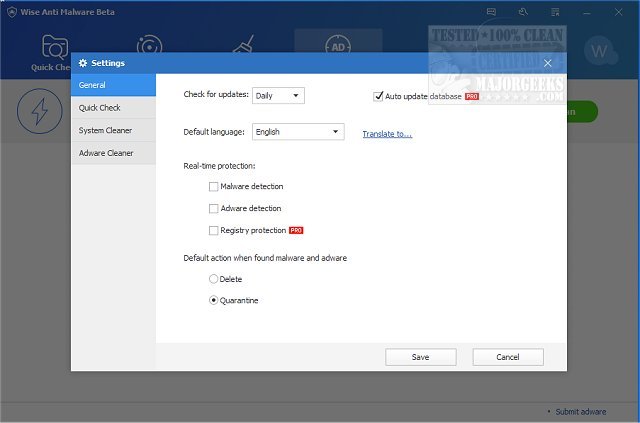Toggle Auto update database checkbox
This screenshot has width=640, height=423.
(x=378, y=96)
